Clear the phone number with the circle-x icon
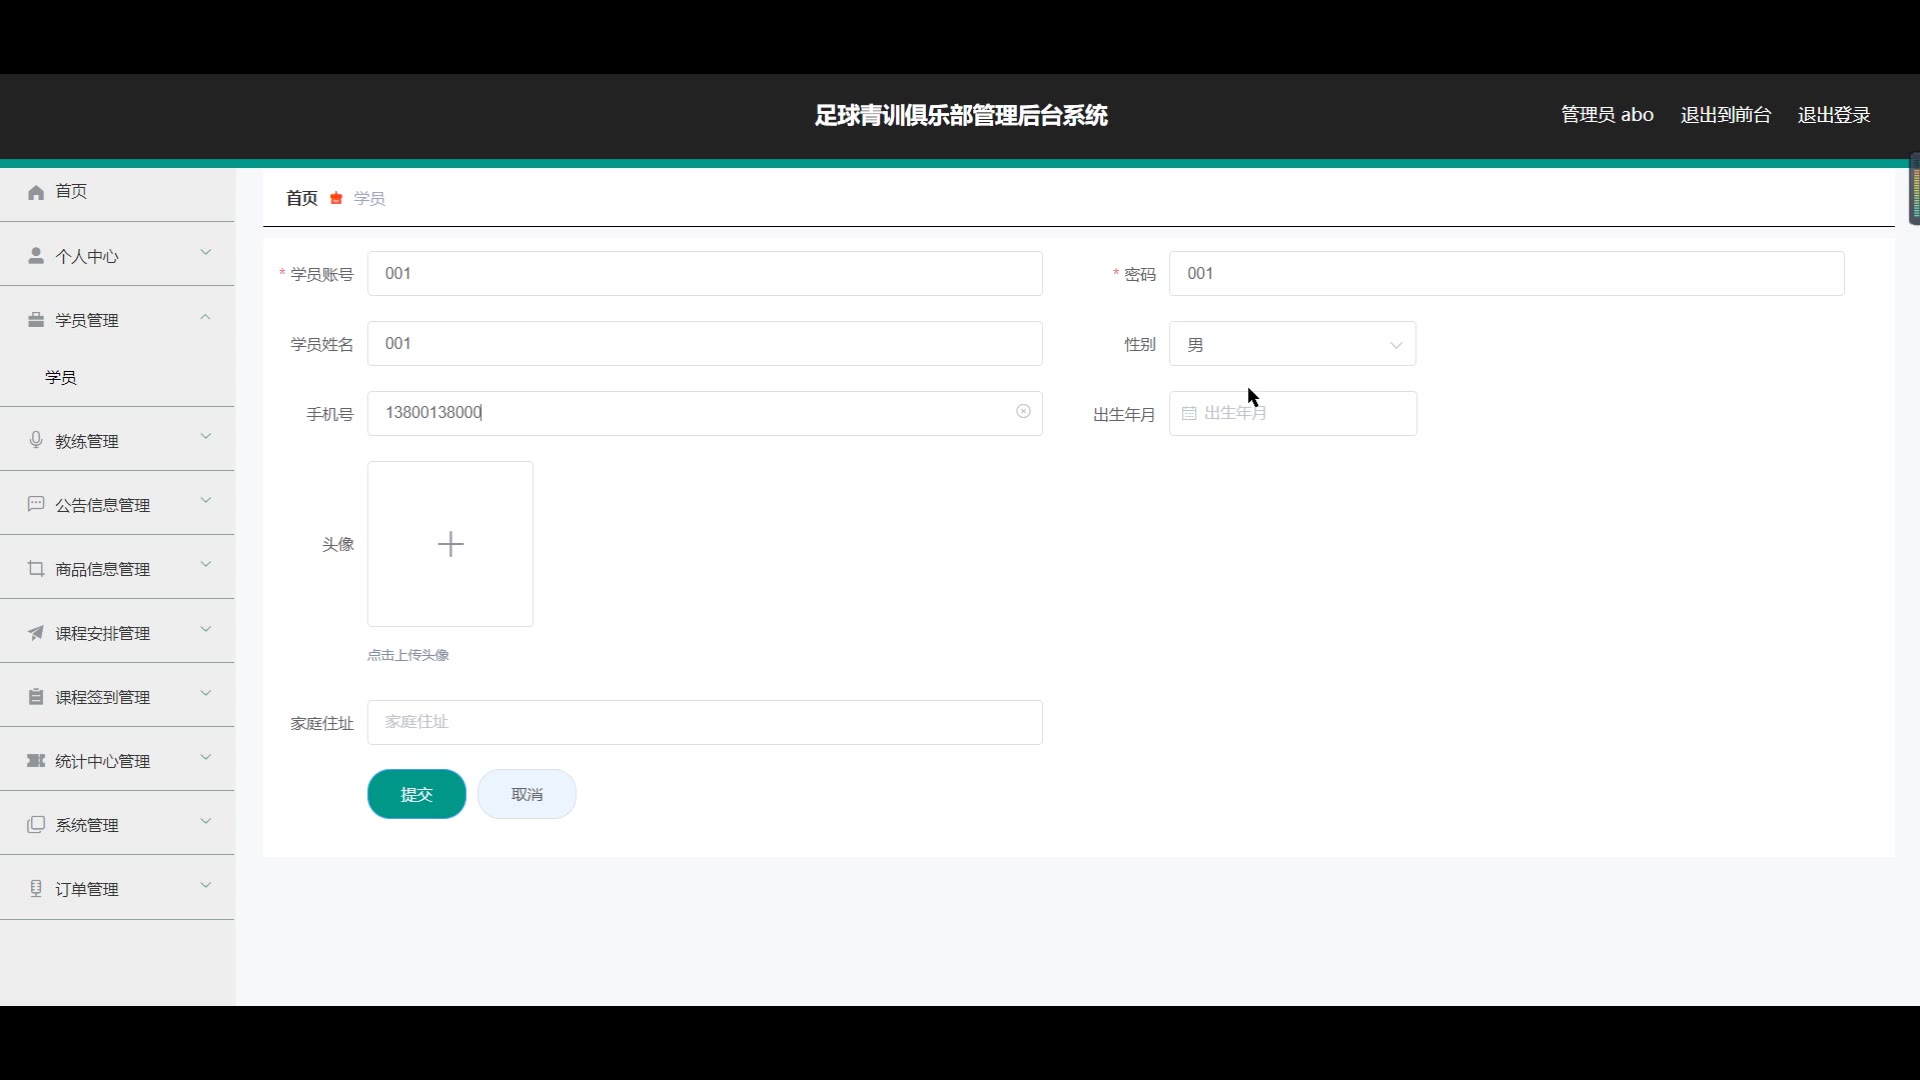This screenshot has height=1080, width=1920. 1023,411
